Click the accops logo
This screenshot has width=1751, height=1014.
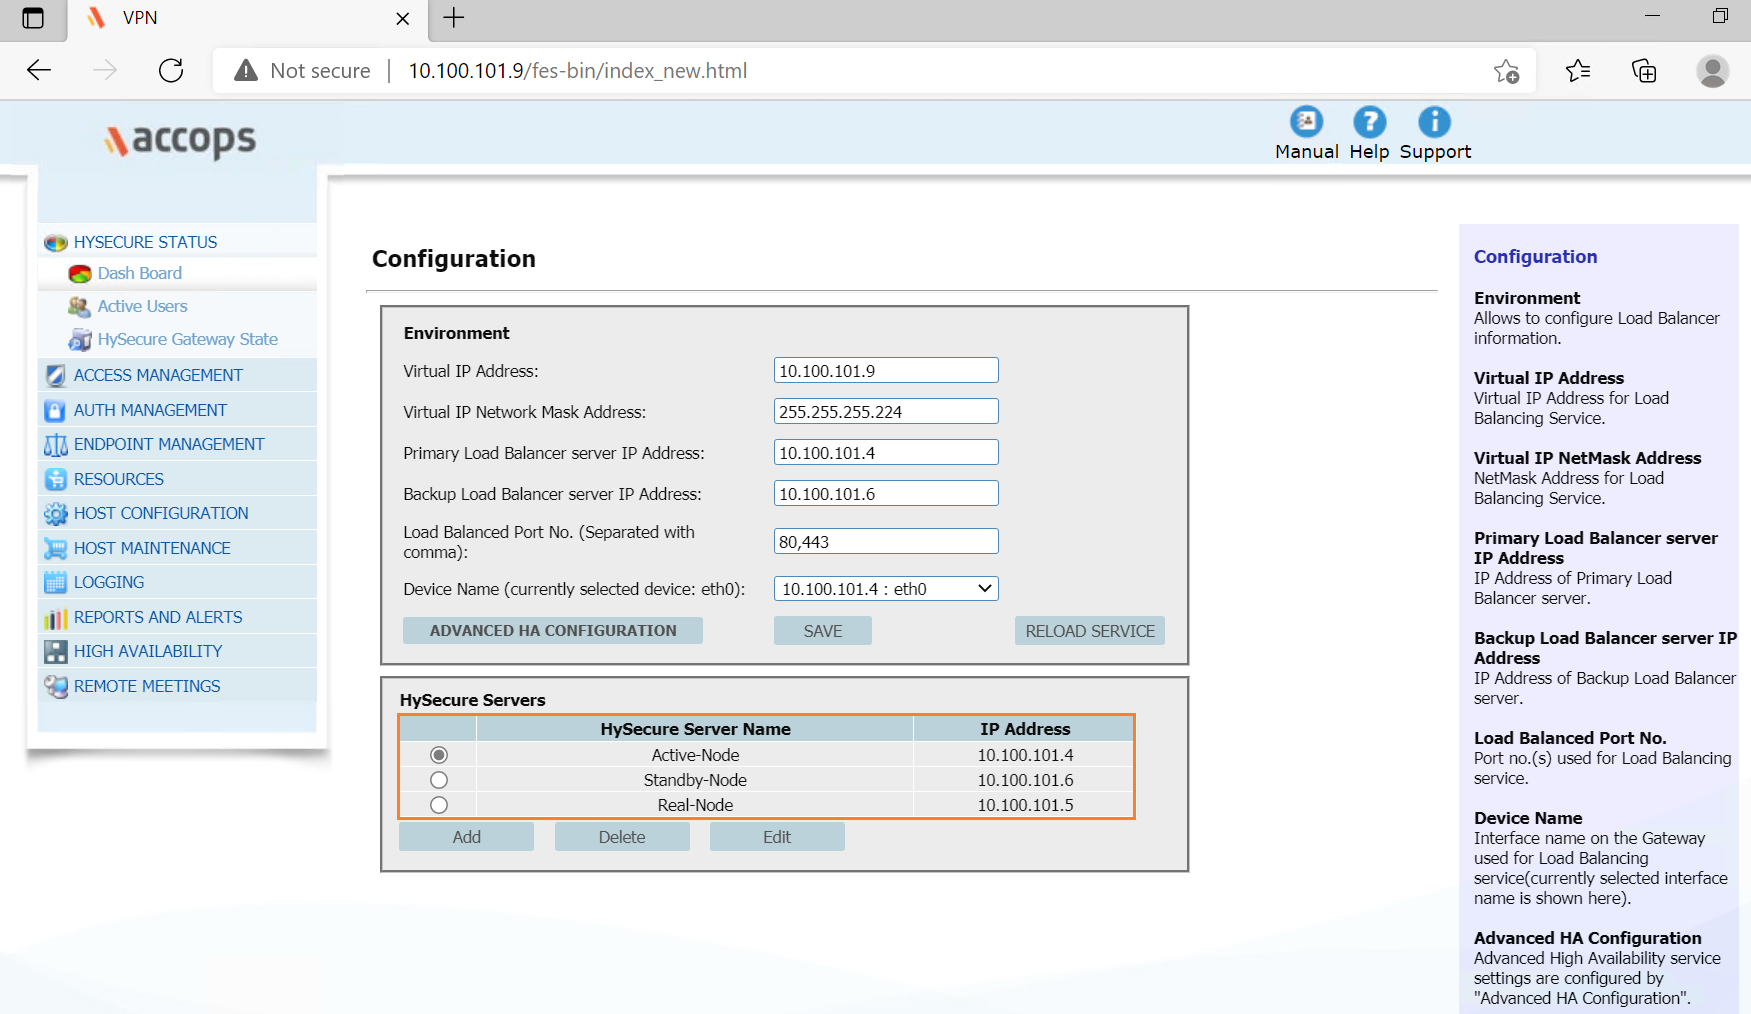click(180, 140)
